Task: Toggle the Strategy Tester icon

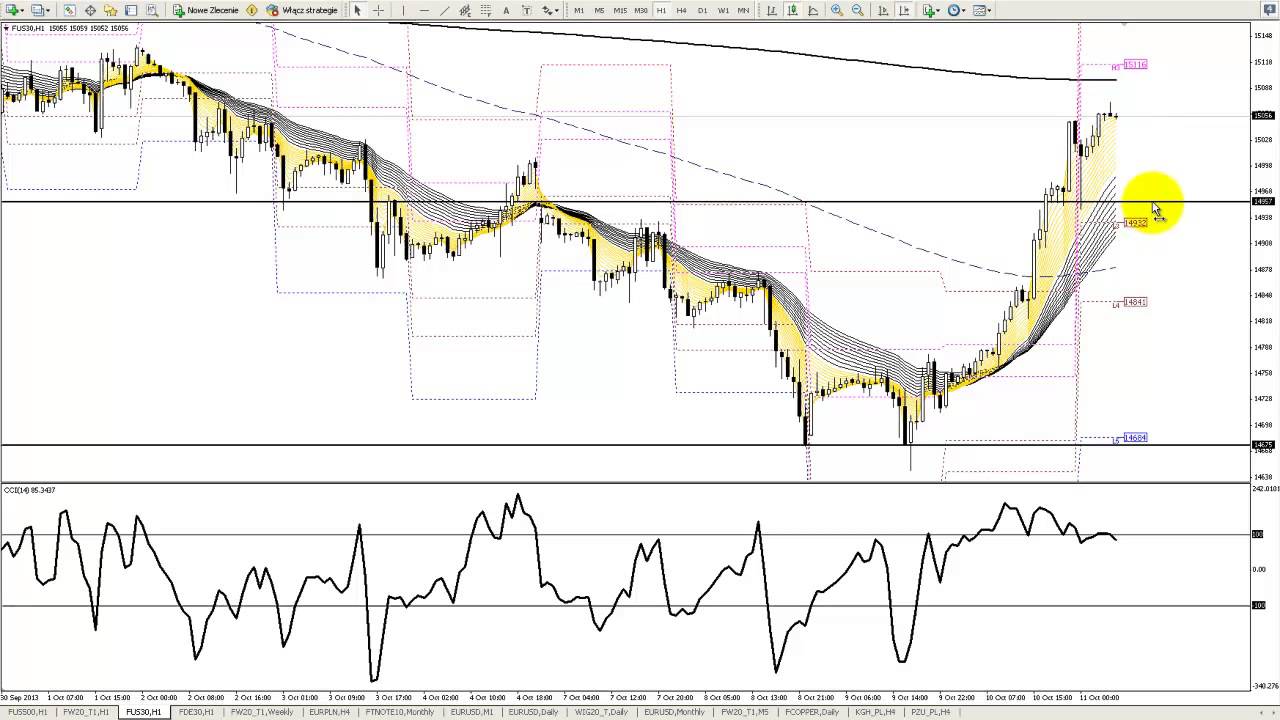Action: point(152,10)
